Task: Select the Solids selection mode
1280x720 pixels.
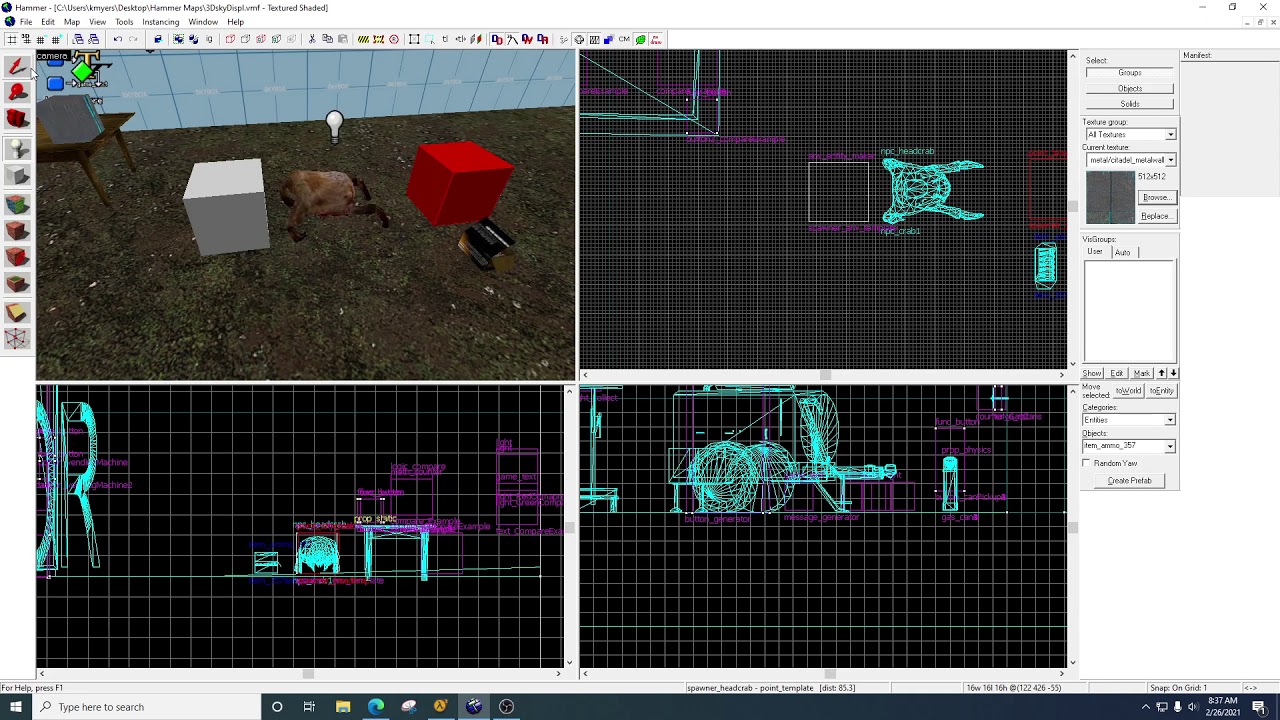Action: click(1130, 104)
